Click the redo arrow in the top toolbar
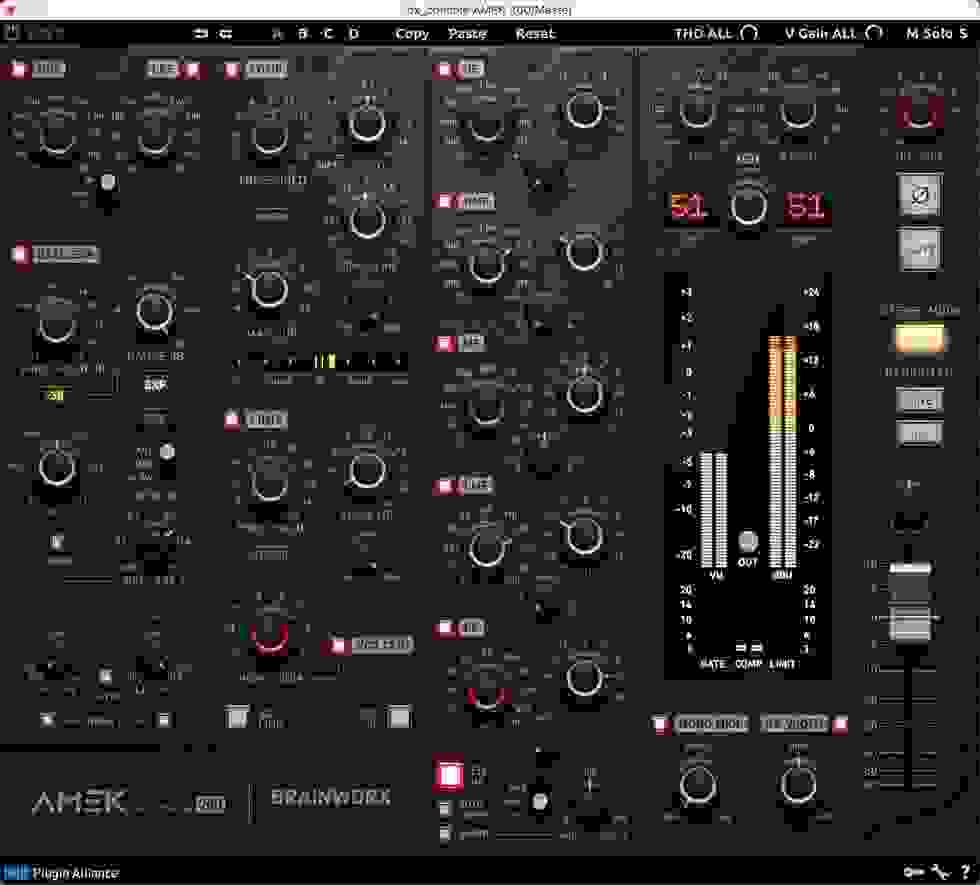This screenshot has width=980, height=885. coord(225,33)
